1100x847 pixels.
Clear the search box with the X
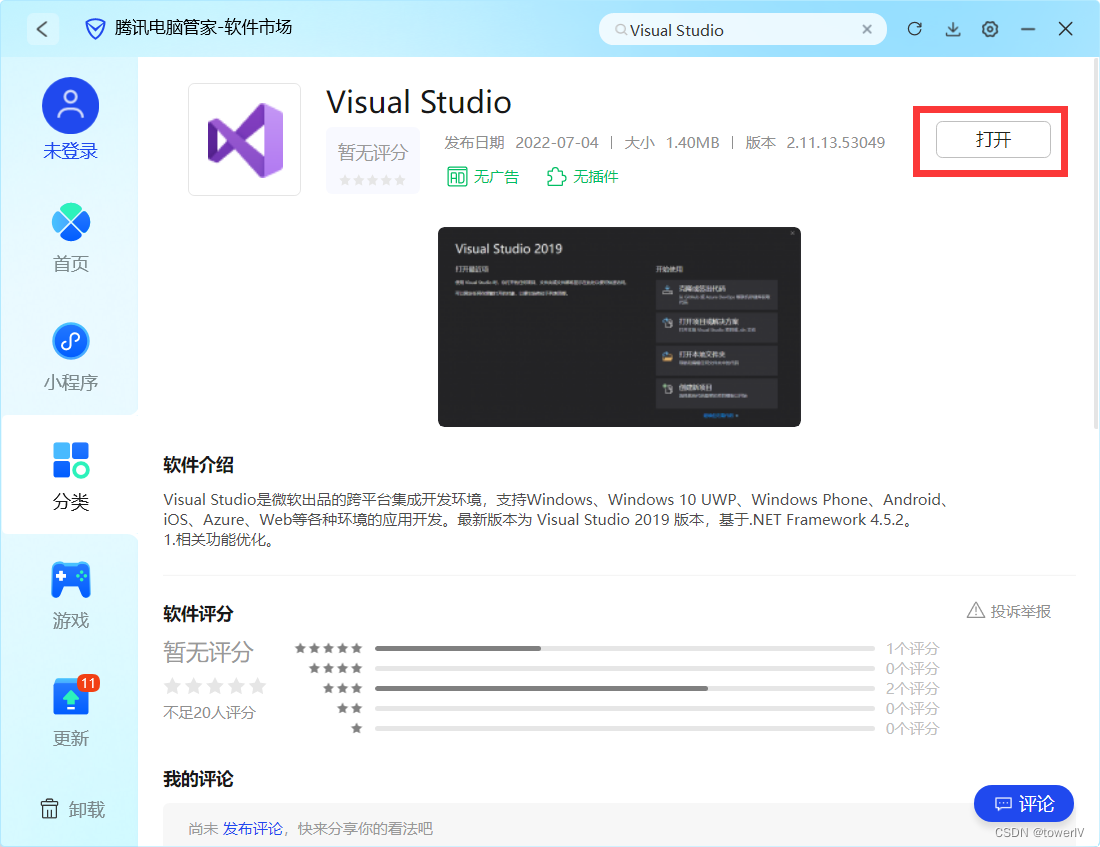[867, 29]
